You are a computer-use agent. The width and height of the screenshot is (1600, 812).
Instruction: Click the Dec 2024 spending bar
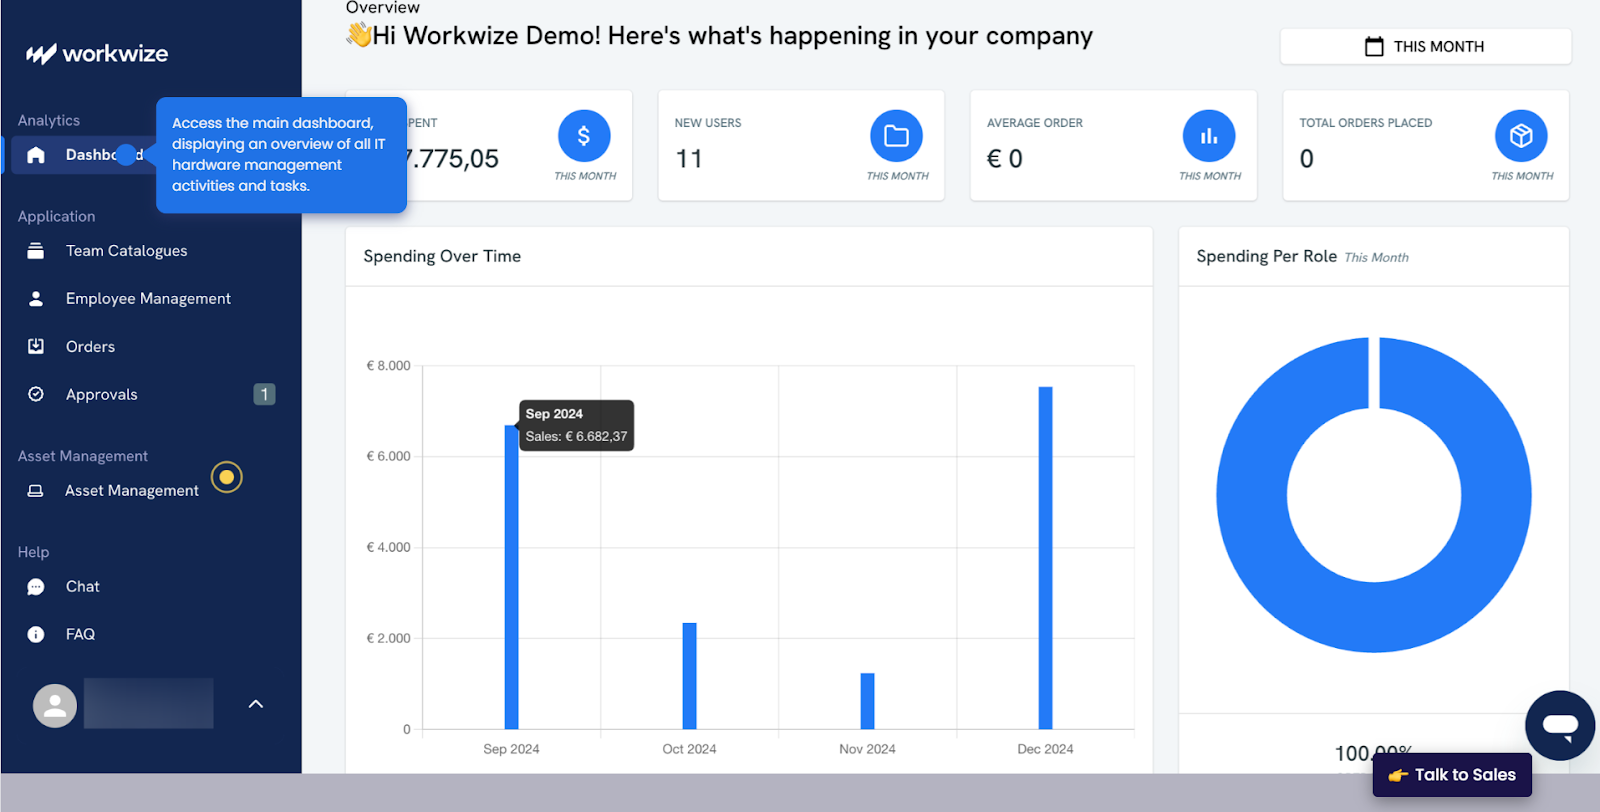pos(1045,558)
